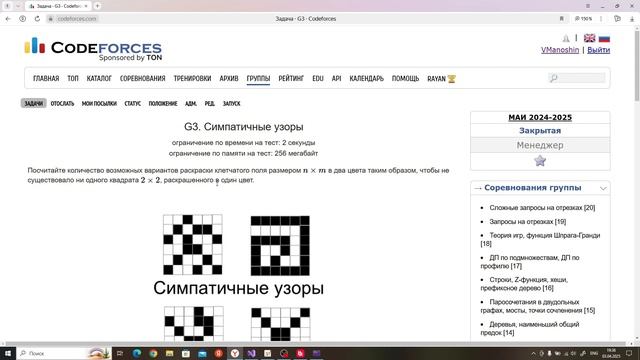The height and width of the screenshot is (360, 640).
Task: Open Паросочетания в двудольных графах contest
Action: [x=538, y=306]
